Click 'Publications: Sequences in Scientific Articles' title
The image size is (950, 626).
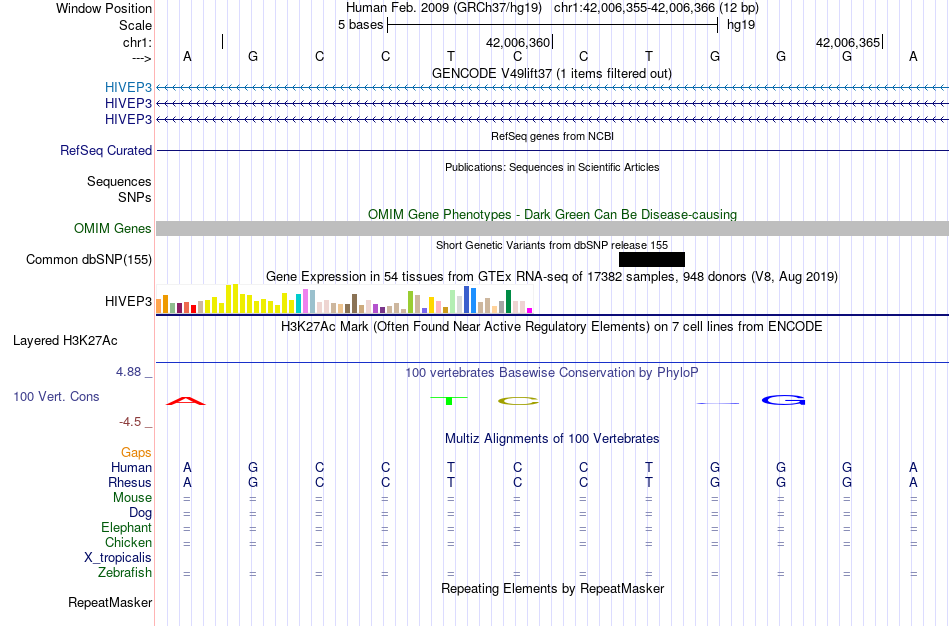click(x=552, y=167)
